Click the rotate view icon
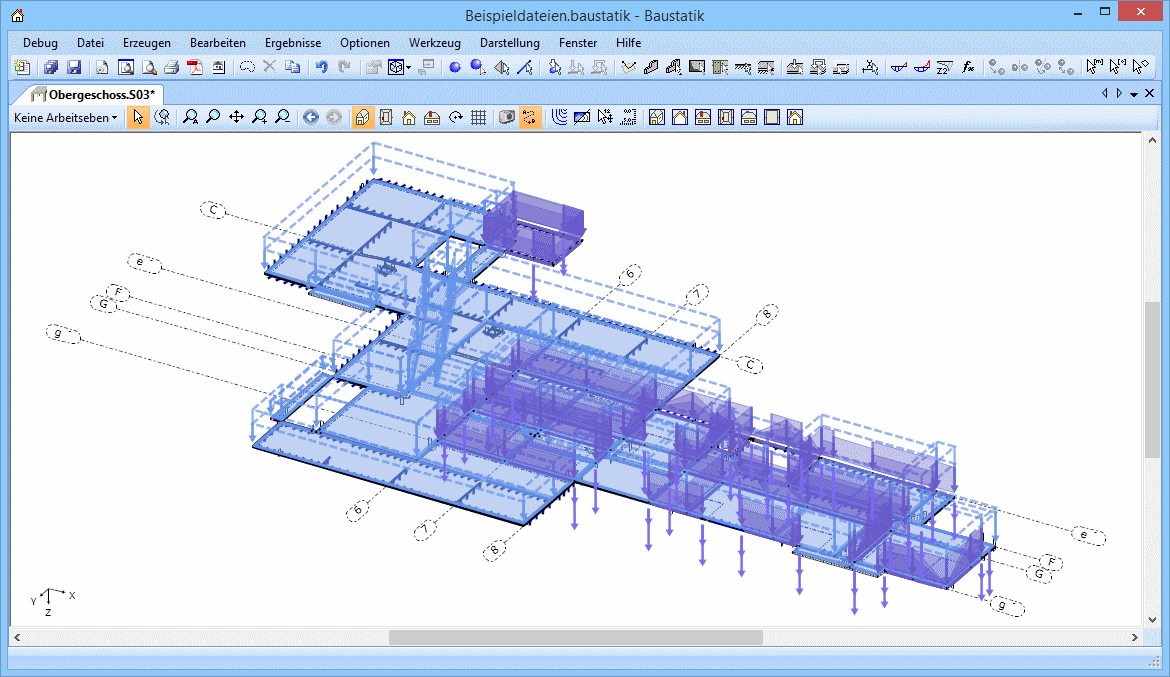 tap(455, 118)
